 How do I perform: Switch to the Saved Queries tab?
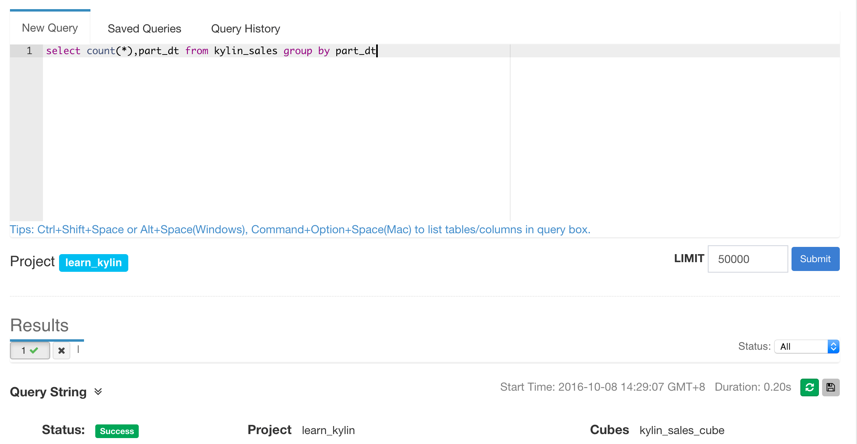coord(144,29)
